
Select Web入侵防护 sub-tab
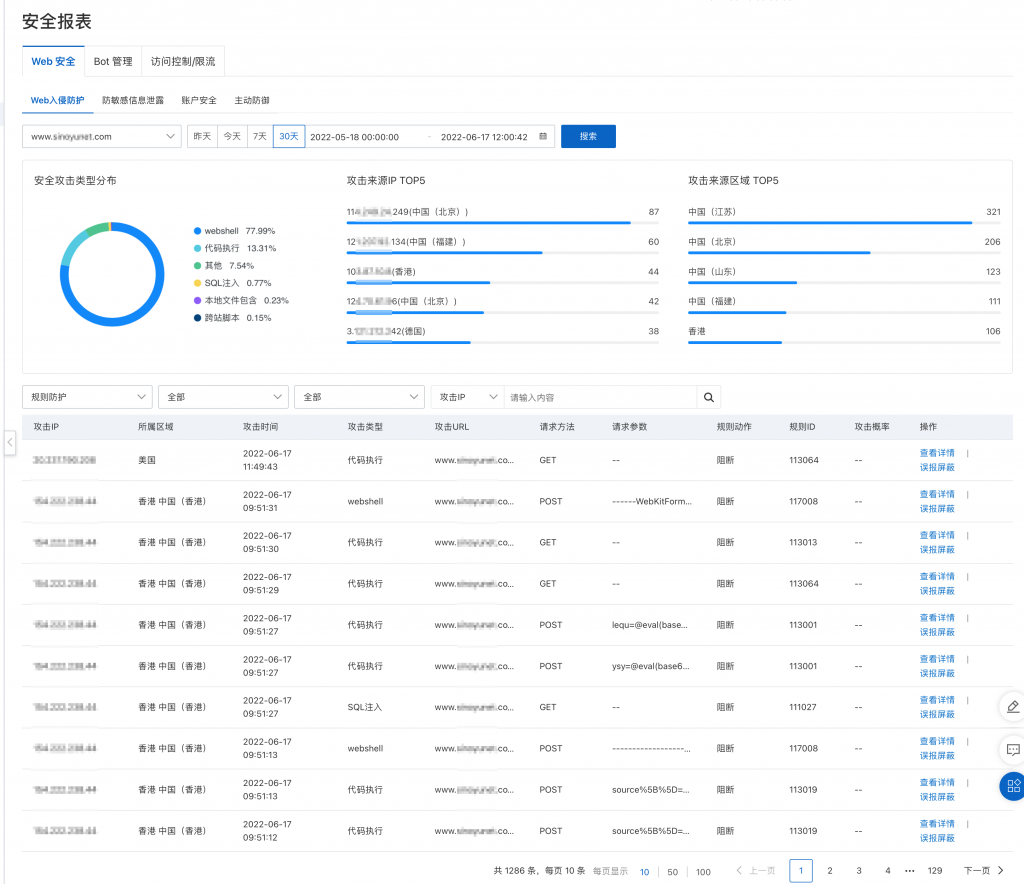[57, 100]
